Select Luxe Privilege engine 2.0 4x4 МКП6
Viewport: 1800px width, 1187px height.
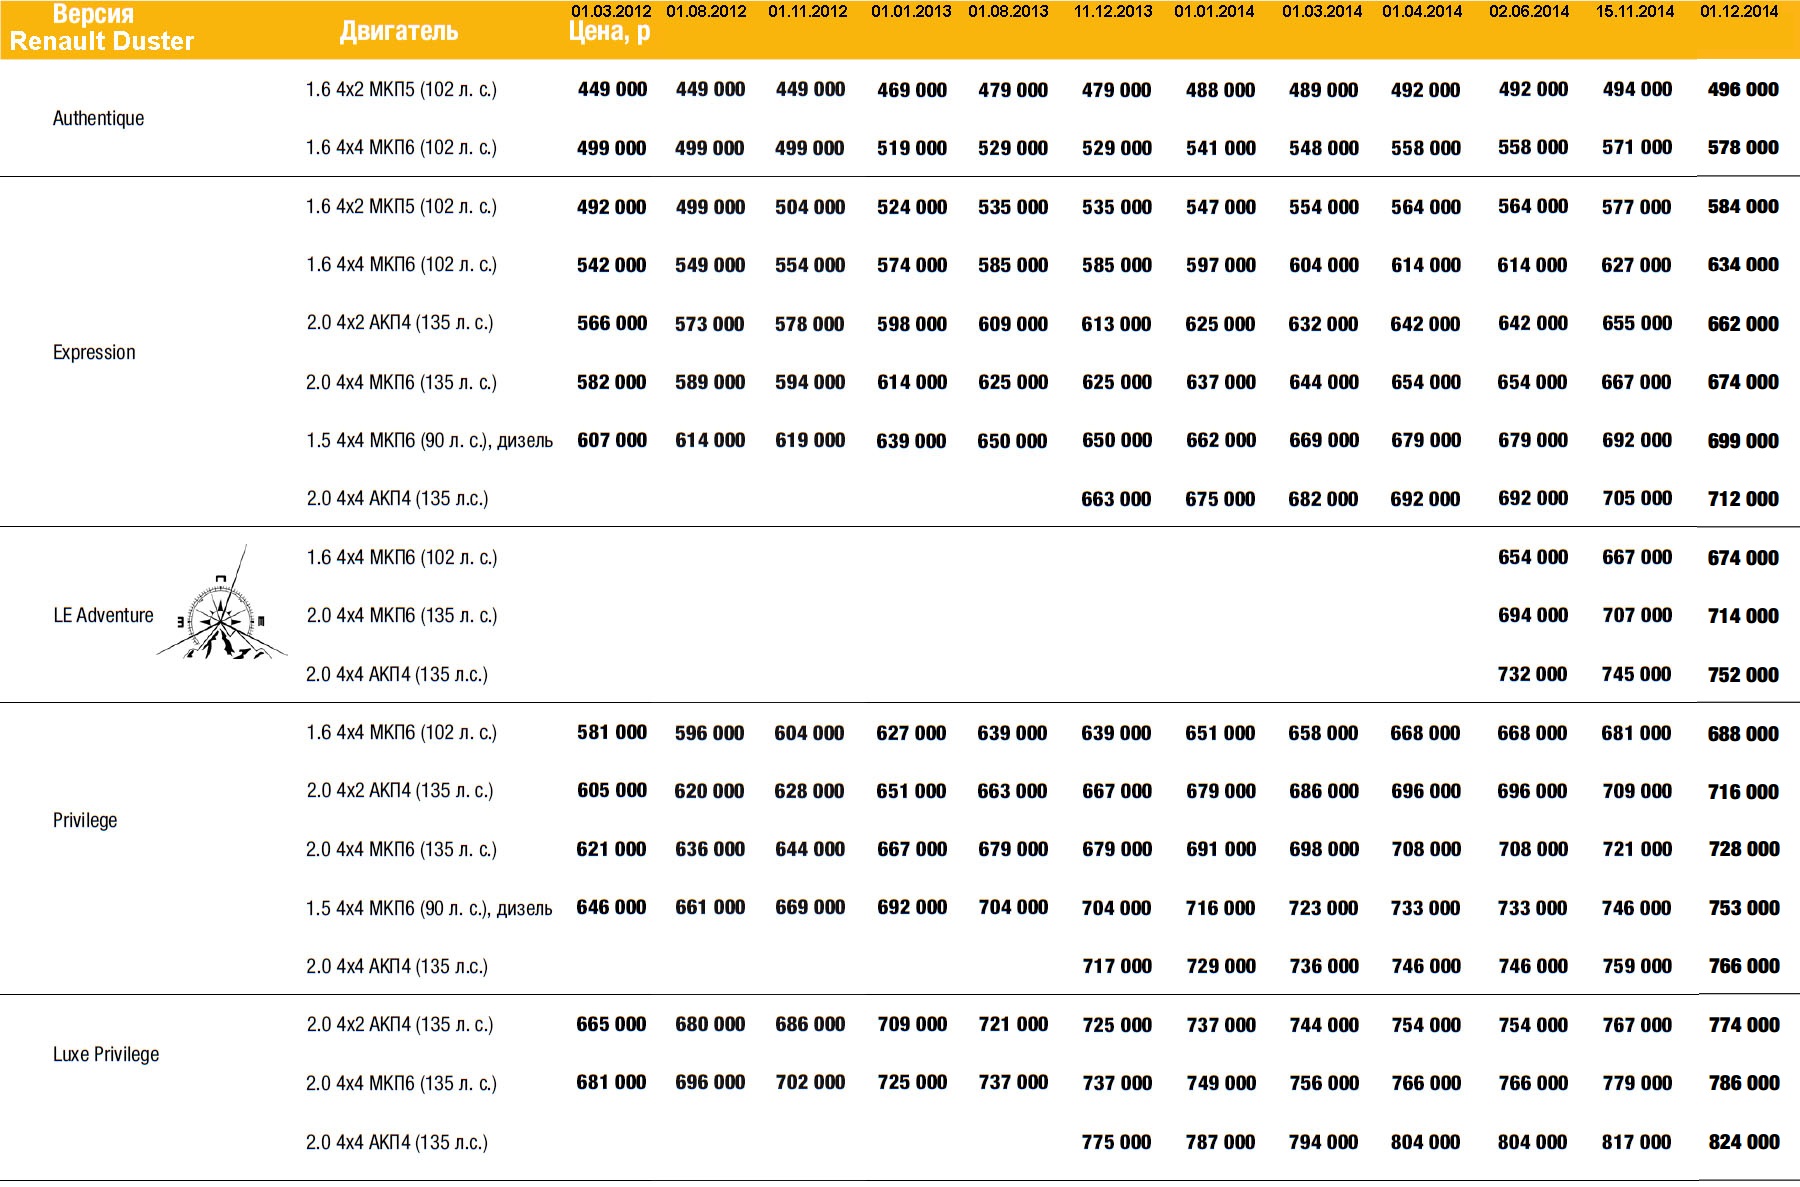(x=401, y=1083)
